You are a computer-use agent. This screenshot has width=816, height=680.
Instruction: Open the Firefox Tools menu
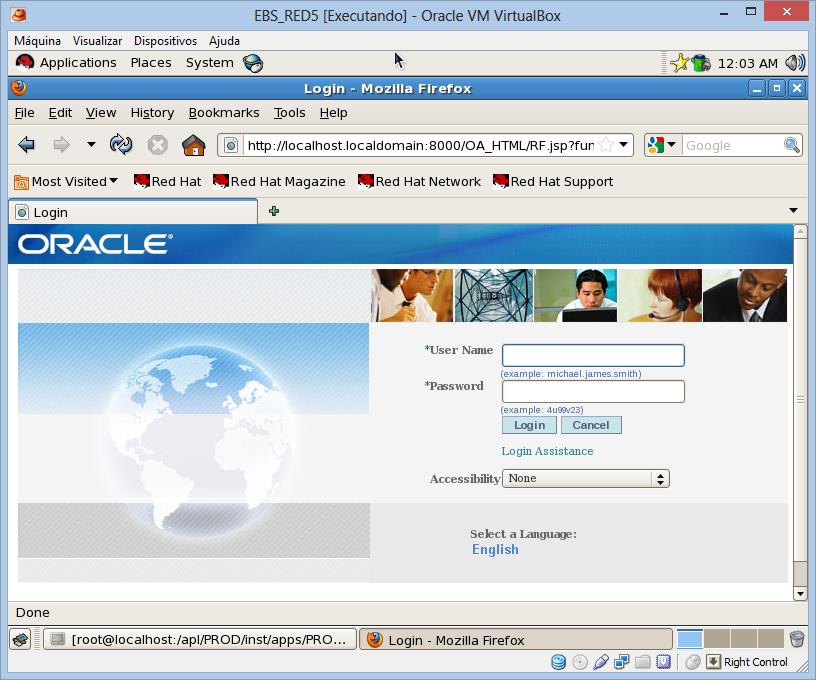[x=289, y=113]
